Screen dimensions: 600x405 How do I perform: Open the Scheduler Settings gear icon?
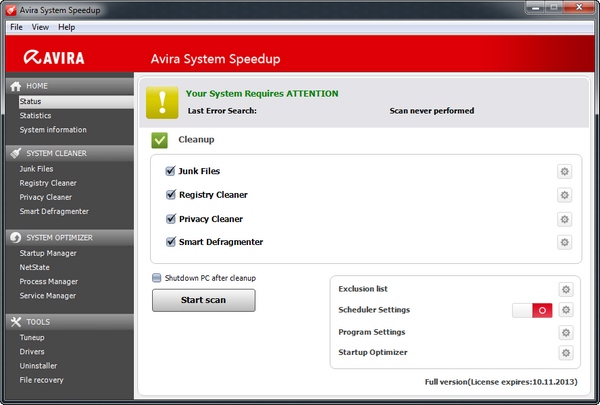click(566, 310)
